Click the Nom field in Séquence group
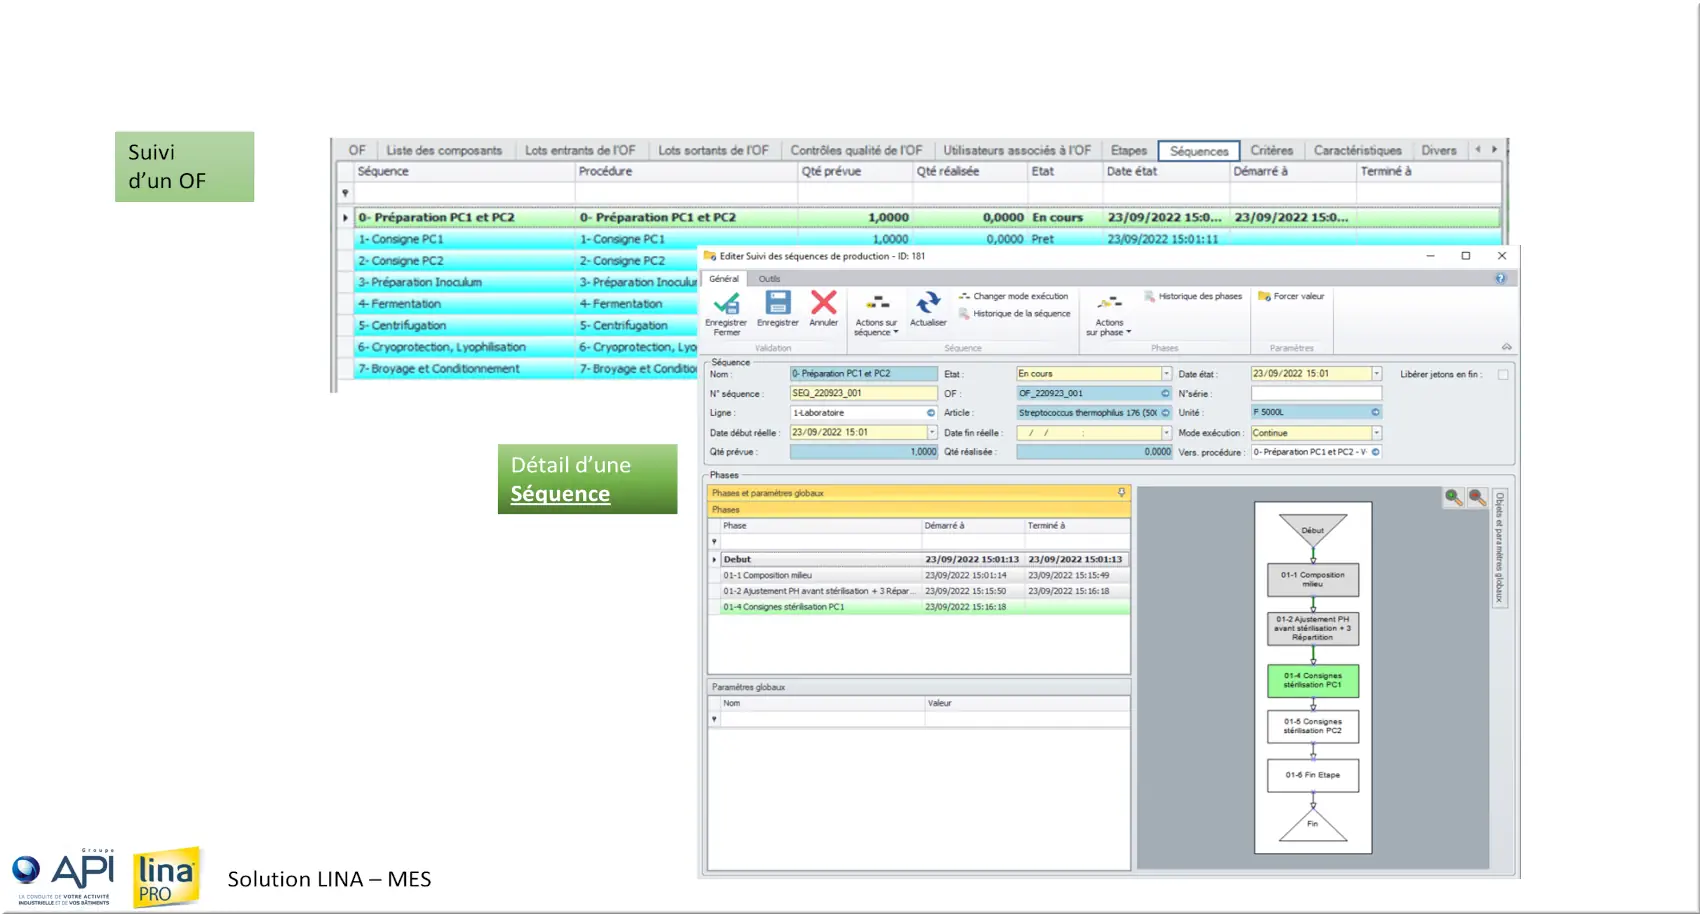Image resolution: width=1700 pixels, height=914 pixels. point(863,374)
